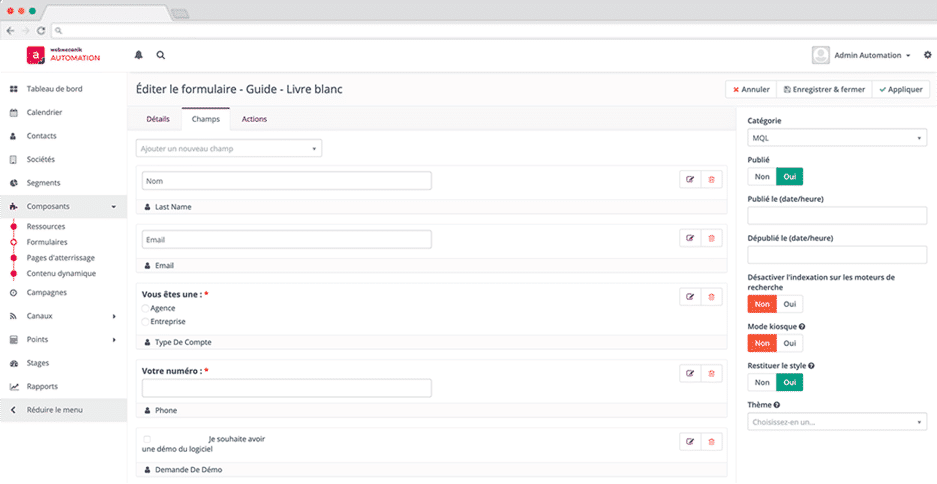This screenshot has height=484, width=937.
Task: Open the Ajouter un nouveau champ dropdown
Action: (x=229, y=149)
